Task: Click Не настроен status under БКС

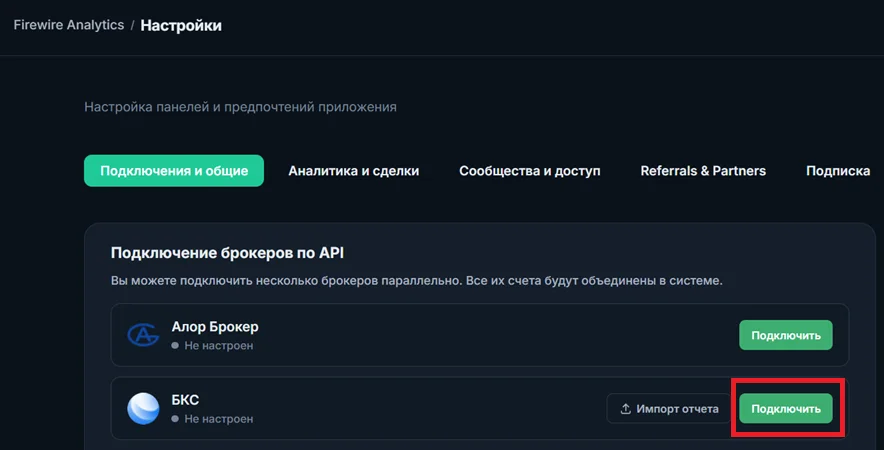Action: pyautogui.click(x=213, y=419)
